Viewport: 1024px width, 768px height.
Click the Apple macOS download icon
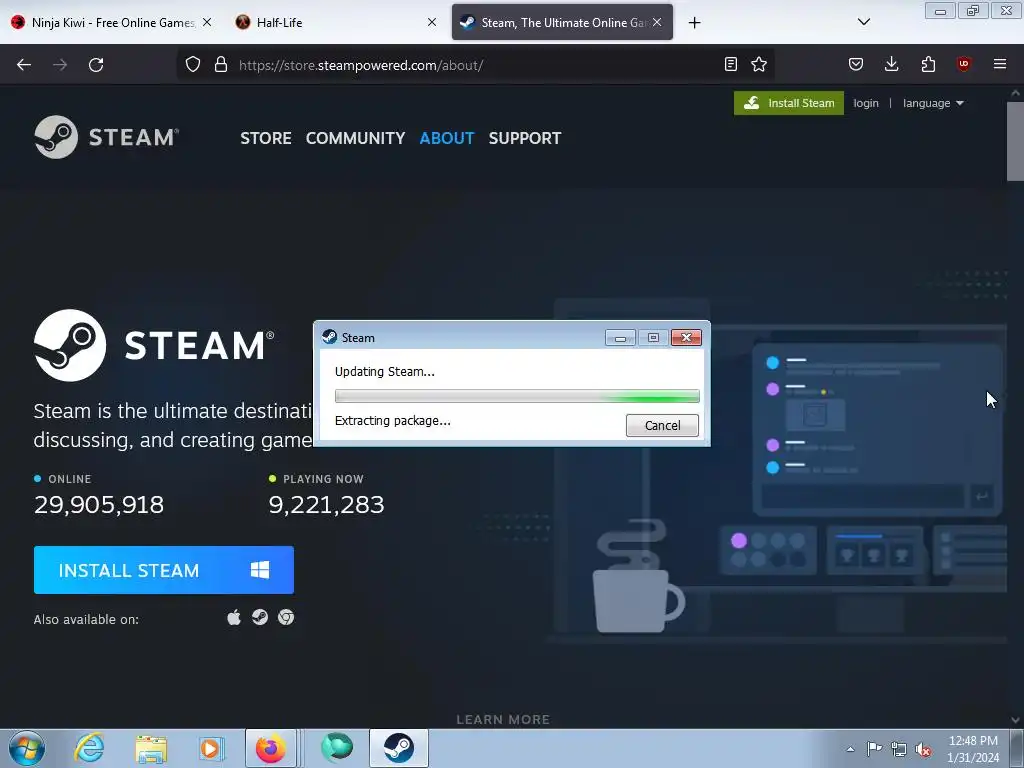(234, 617)
